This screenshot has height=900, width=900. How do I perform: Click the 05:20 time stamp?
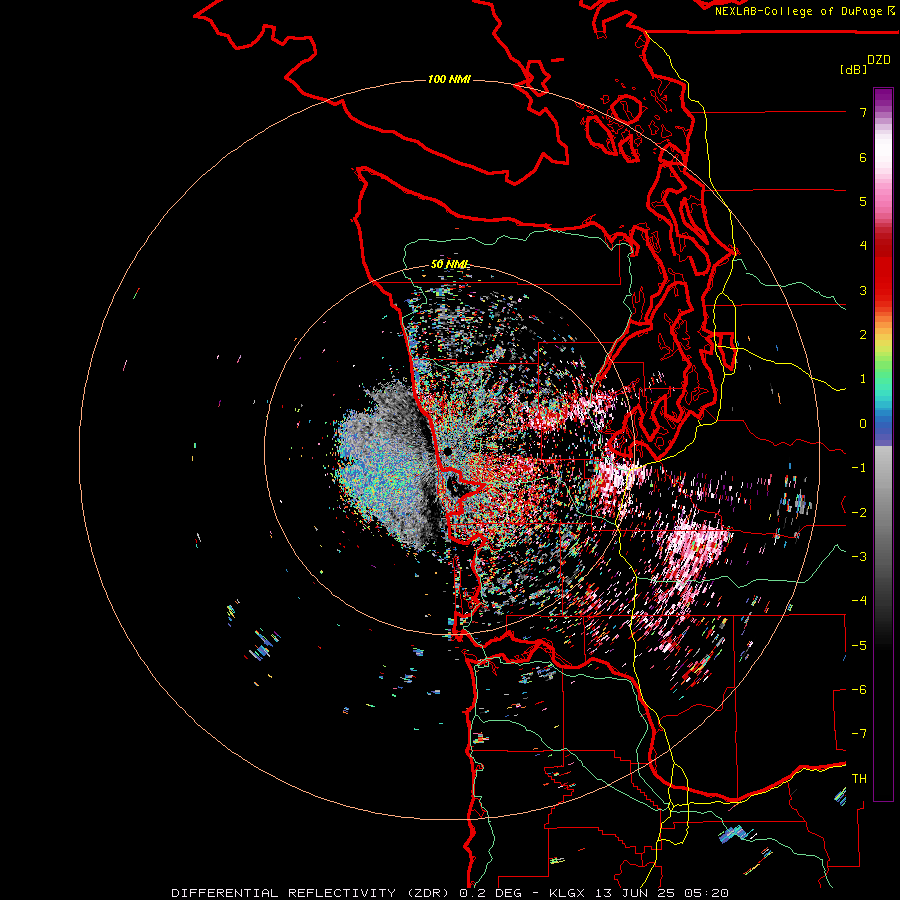tap(707, 893)
